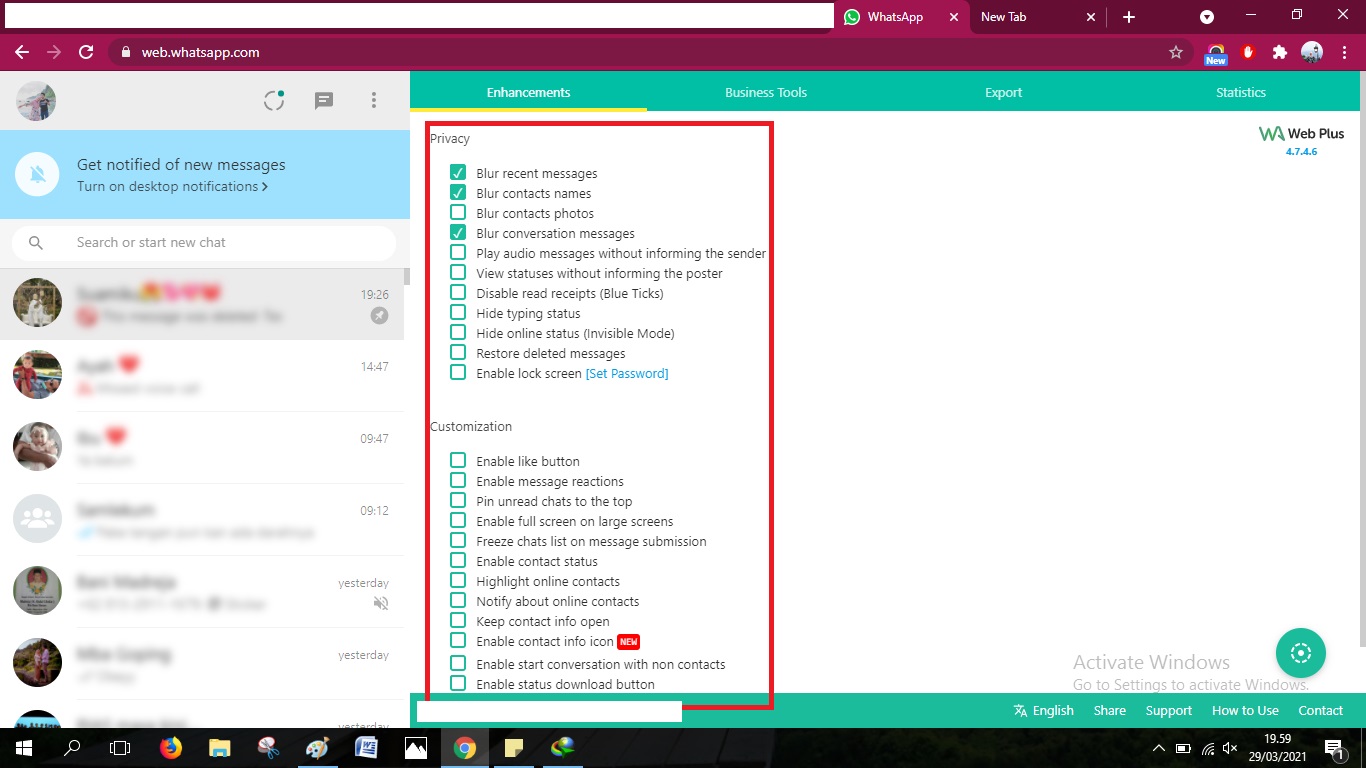Open the Support page

[1168, 710]
